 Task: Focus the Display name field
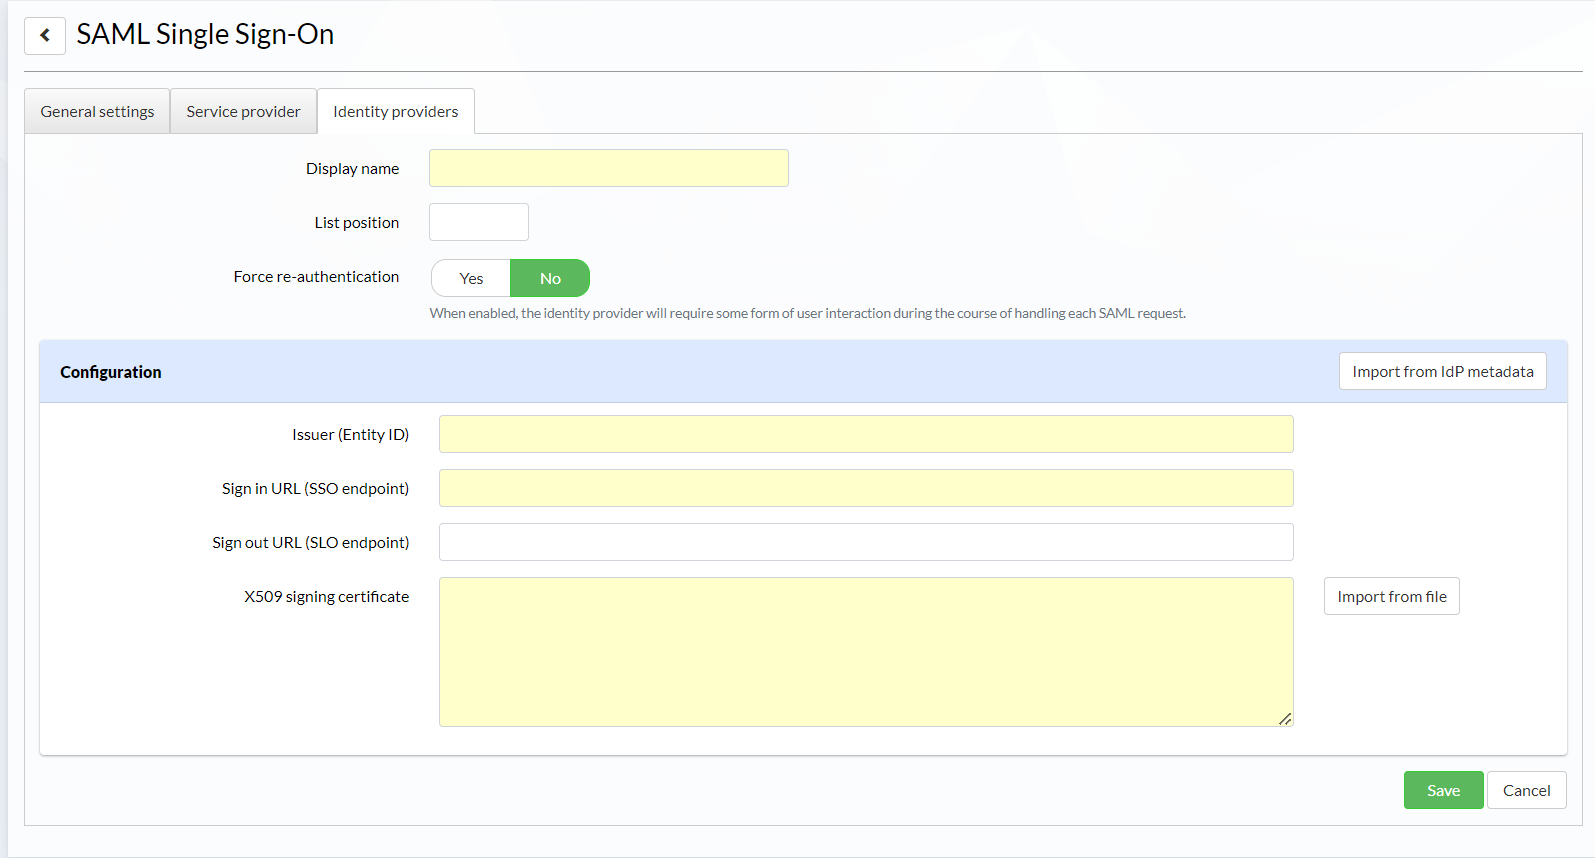click(609, 168)
